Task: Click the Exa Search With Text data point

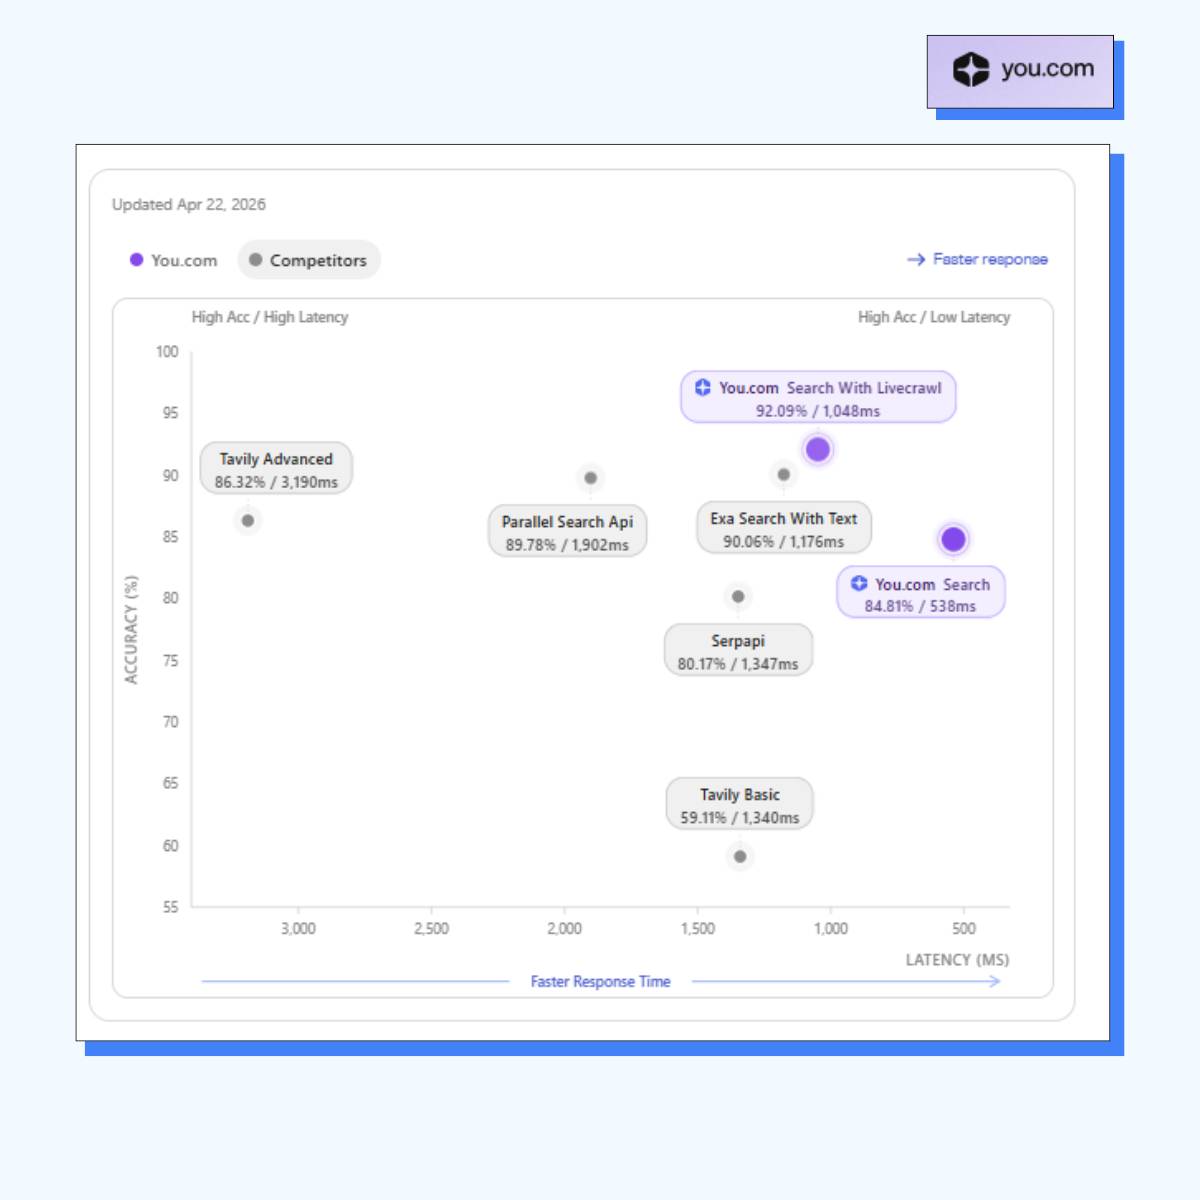Action: point(784,475)
